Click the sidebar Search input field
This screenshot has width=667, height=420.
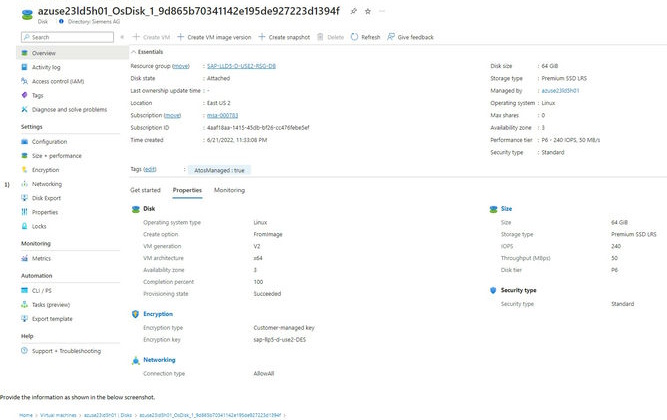click(x=67, y=37)
